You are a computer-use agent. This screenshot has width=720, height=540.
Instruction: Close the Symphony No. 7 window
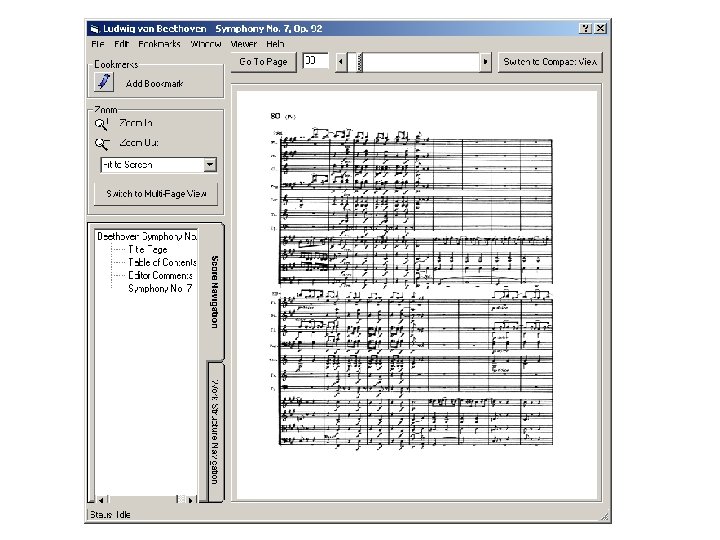point(600,28)
